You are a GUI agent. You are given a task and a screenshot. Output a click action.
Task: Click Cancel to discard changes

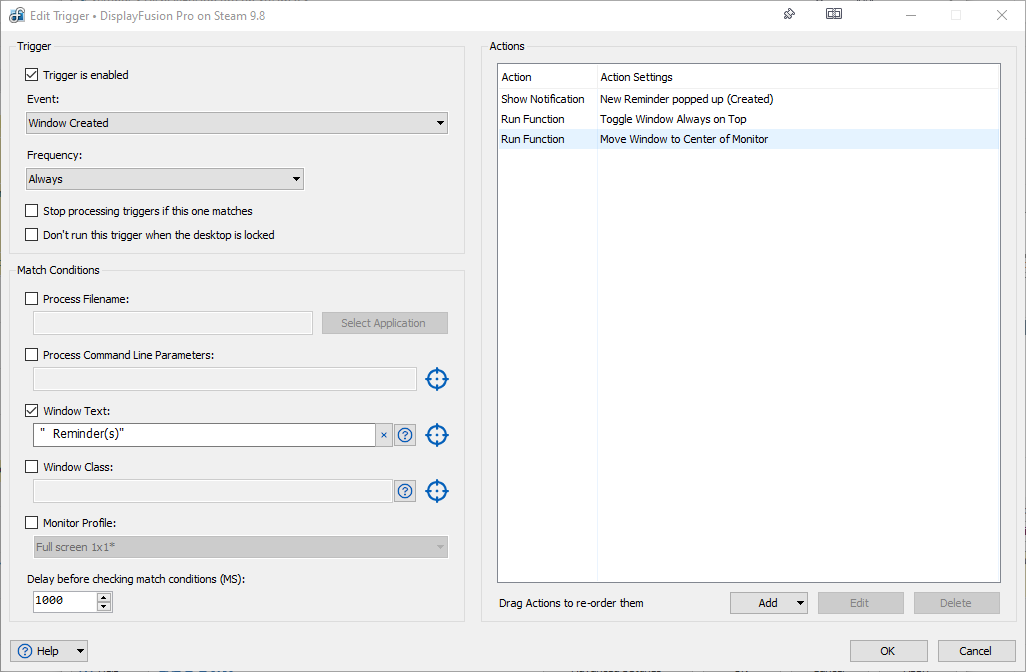tap(975, 651)
